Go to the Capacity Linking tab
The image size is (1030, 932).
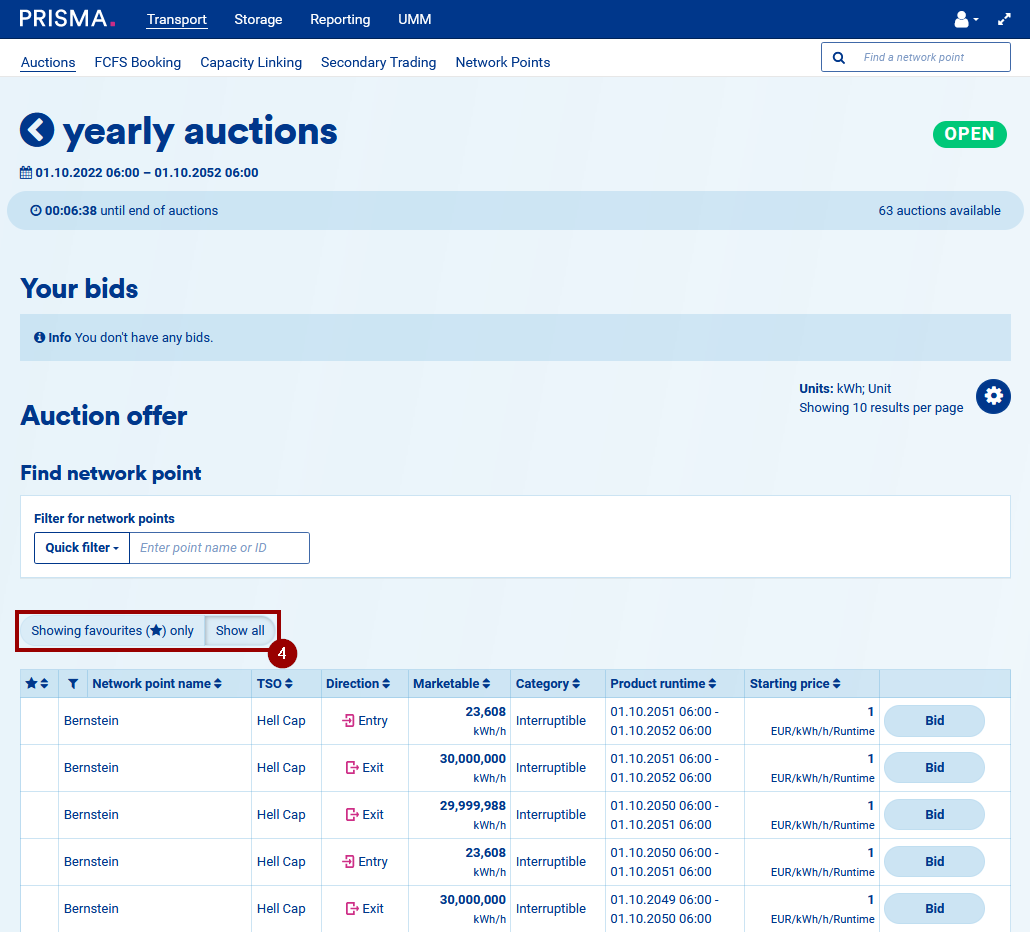251,62
